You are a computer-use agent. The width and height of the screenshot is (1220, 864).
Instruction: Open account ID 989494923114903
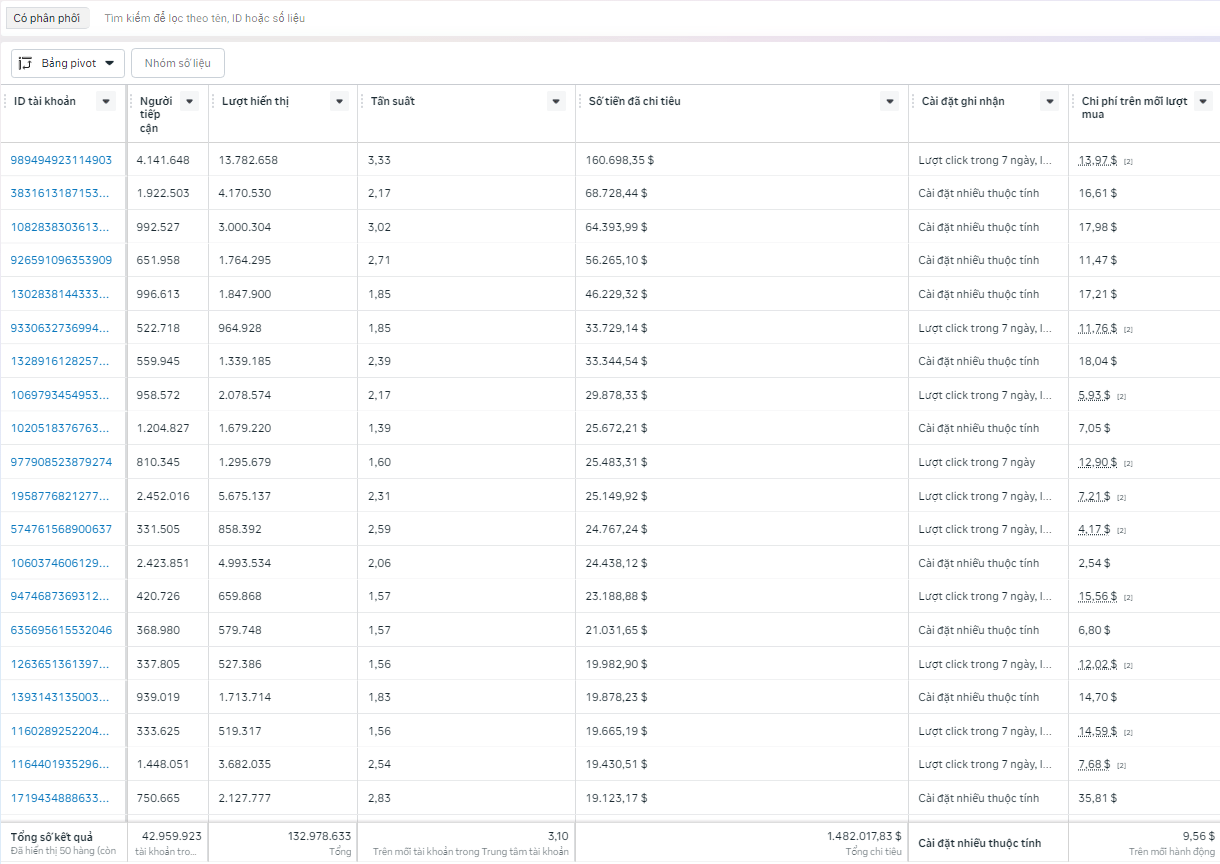61,160
